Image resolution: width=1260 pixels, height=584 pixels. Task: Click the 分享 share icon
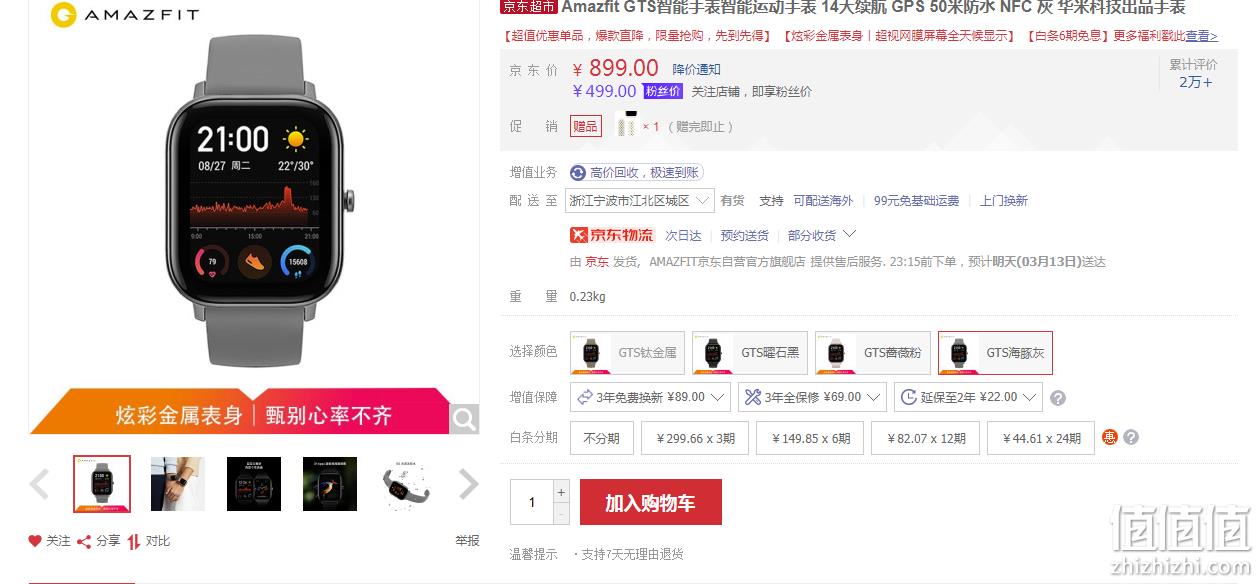tap(84, 541)
